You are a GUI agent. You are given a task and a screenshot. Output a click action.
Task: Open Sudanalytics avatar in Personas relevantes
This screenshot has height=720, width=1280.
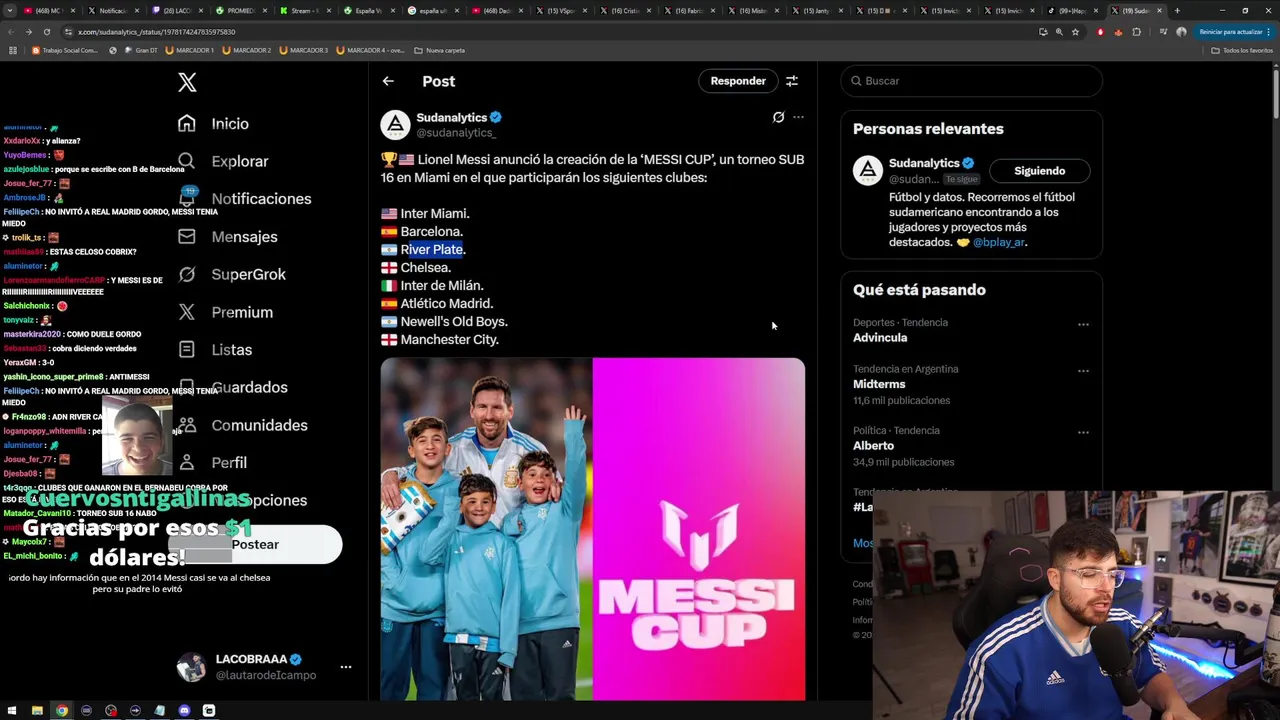click(x=868, y=170)
